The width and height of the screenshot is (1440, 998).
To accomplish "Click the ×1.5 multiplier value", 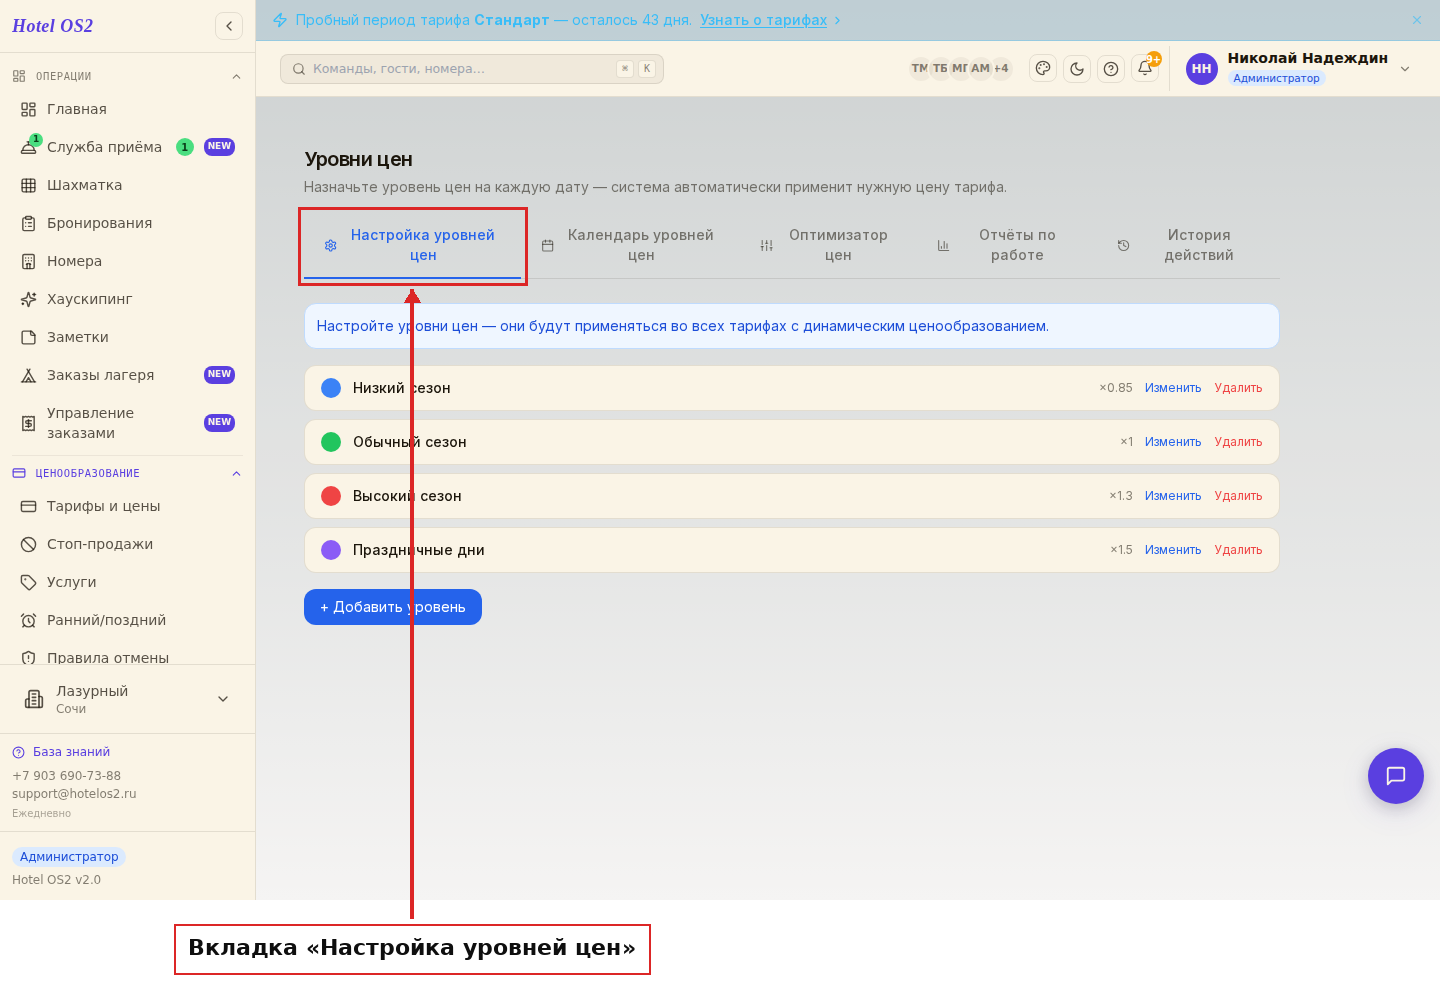I will point(1121,550).
